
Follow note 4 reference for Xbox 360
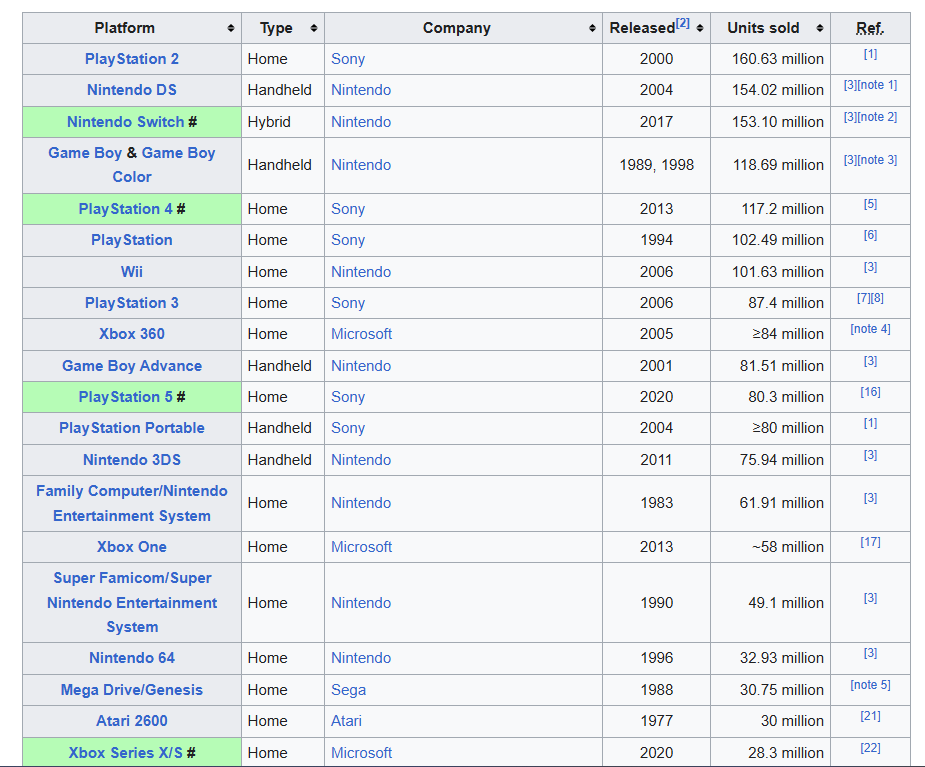pos(870,329)
